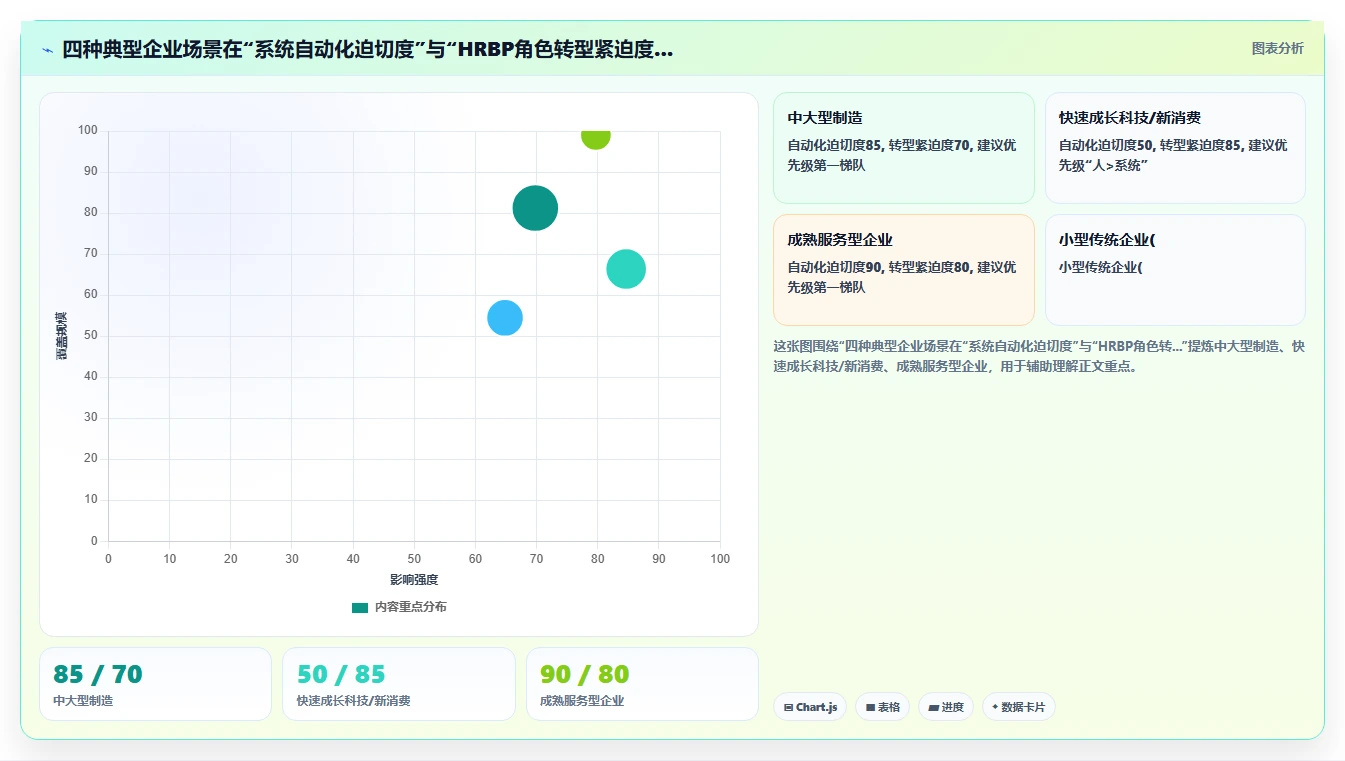This screenshot has height=761, width=1345.
Task: Click the sparkle icon in the 数据卡片 tag
Action: [x=995, y=707]
